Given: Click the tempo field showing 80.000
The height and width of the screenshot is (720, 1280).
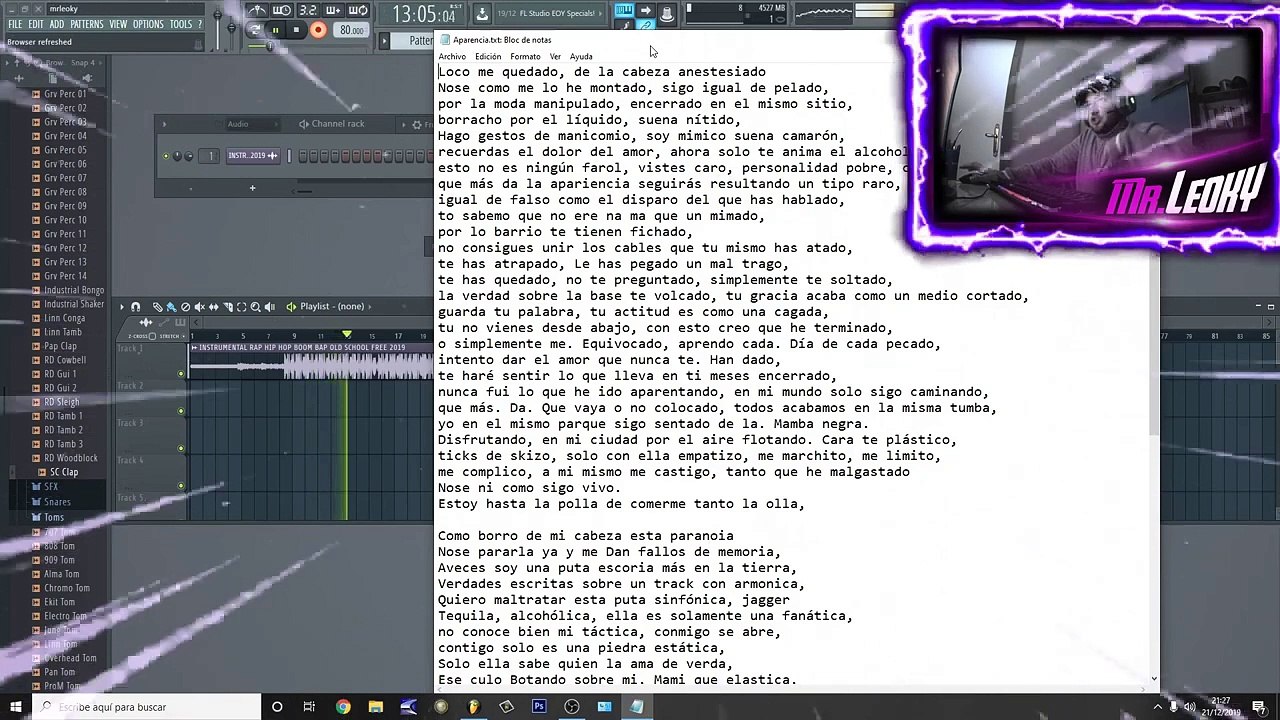Looking at the screenshot, I should [x=351, y=30].
